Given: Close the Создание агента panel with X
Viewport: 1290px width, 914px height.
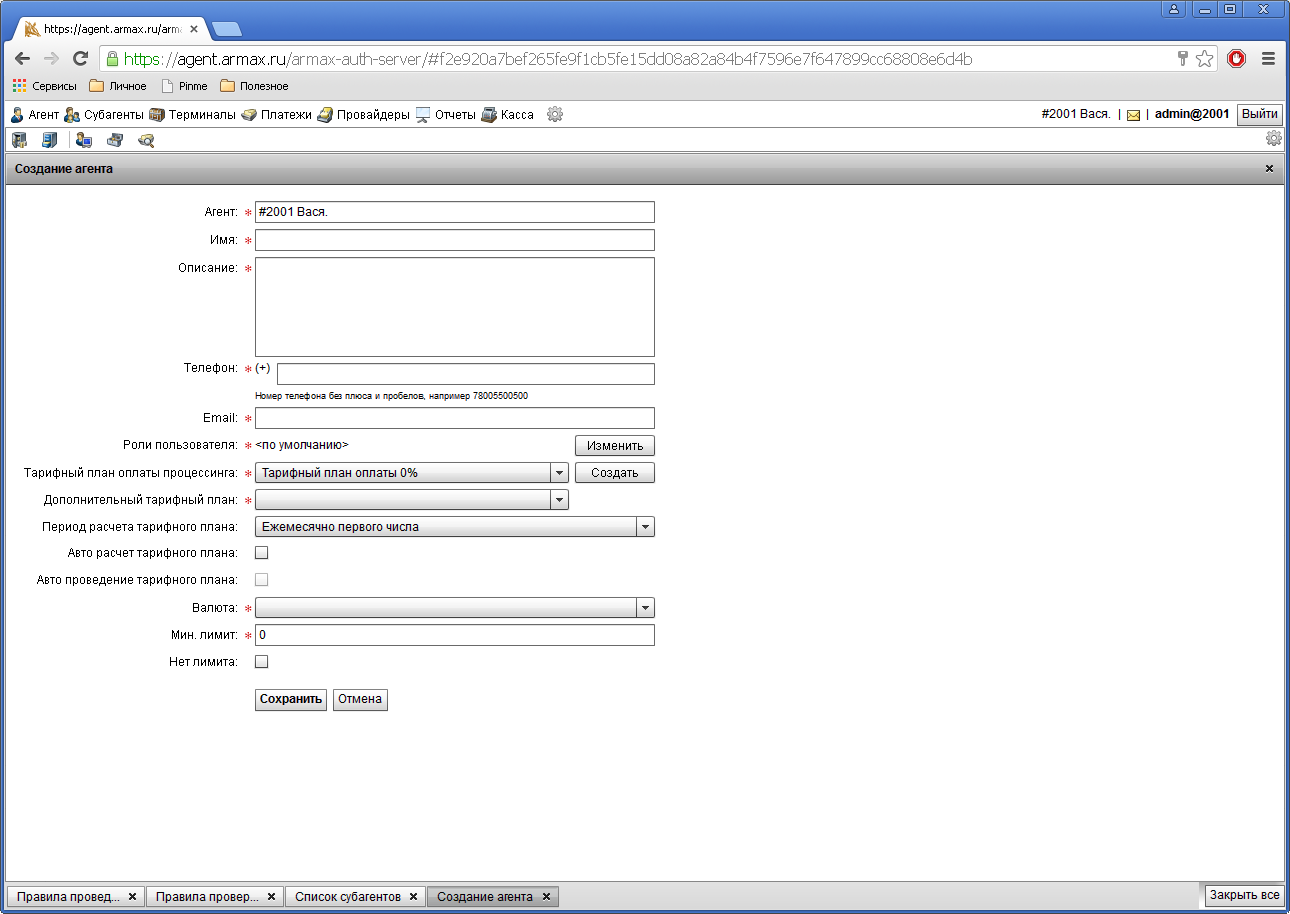Looking at the screenshot, I should point(1270,169).
